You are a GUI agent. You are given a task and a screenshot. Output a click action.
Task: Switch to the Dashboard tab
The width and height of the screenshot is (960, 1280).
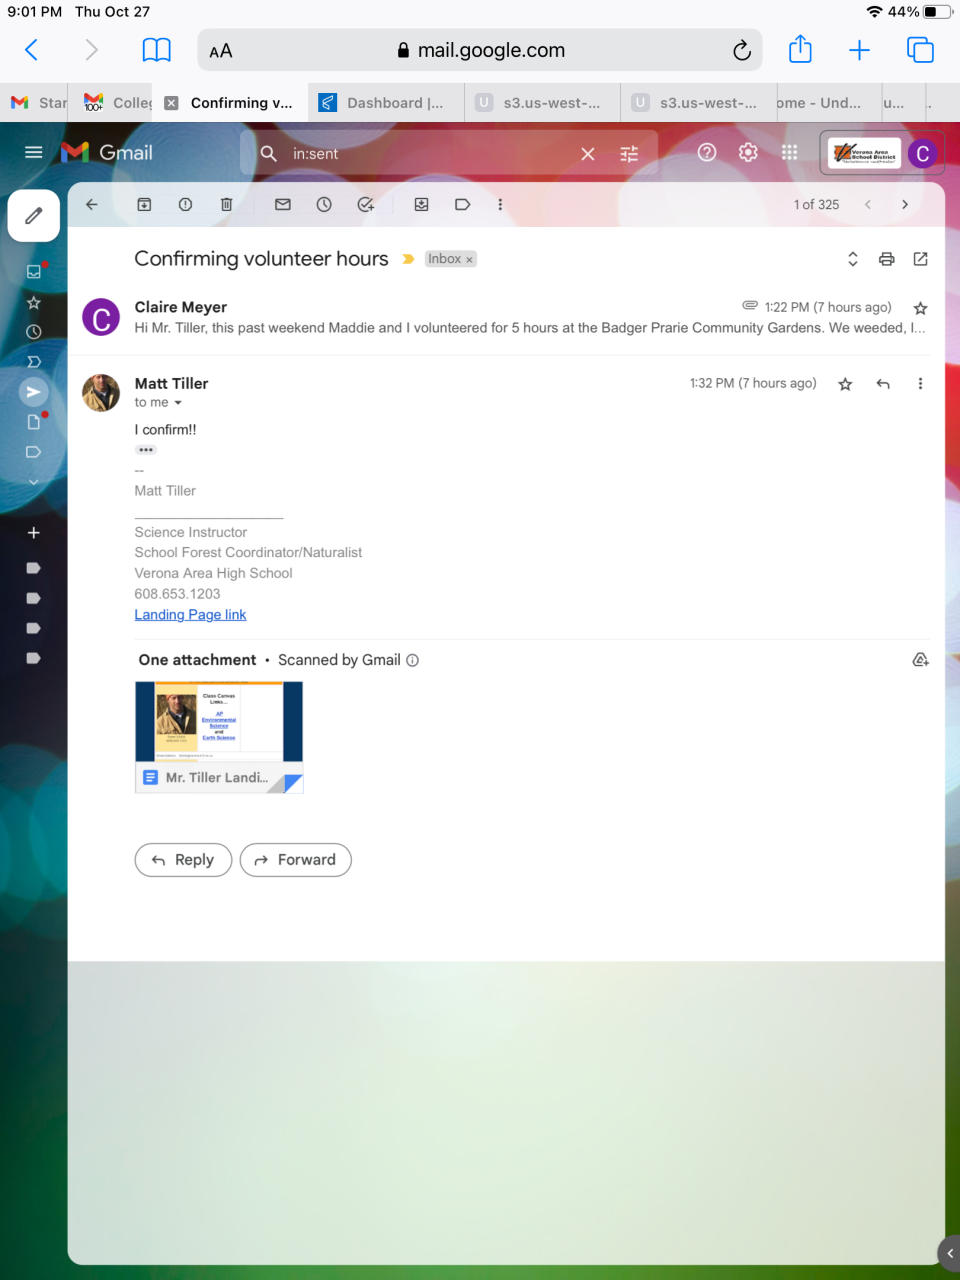(386, 102)
